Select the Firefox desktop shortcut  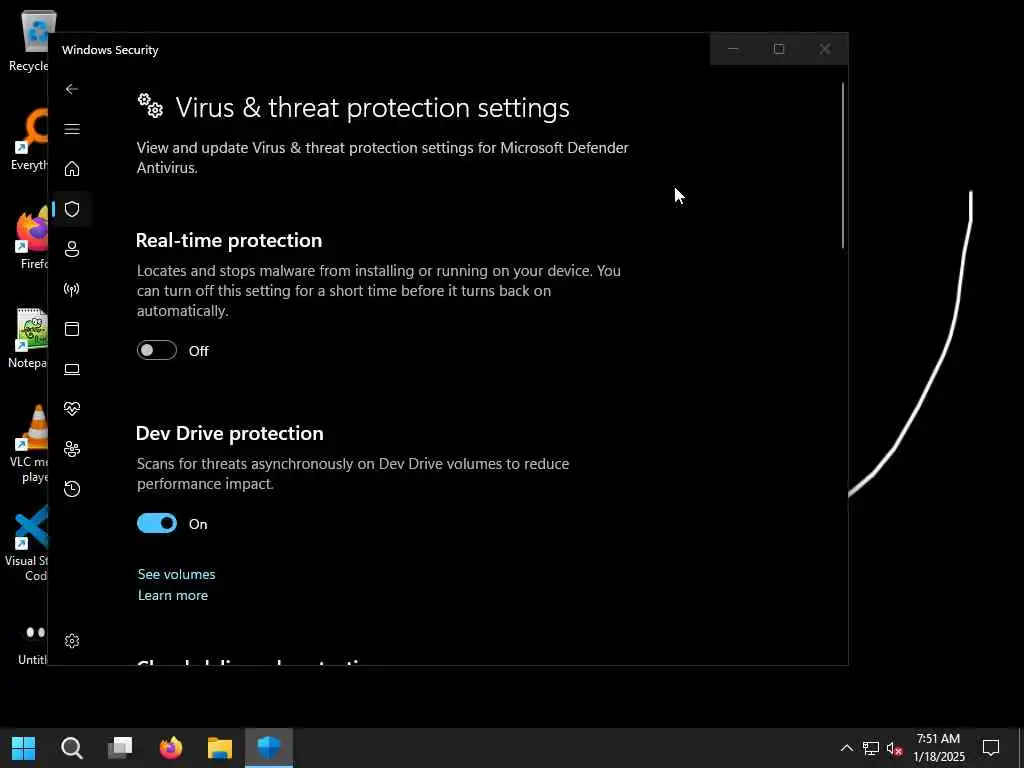[x=29, y=238]
